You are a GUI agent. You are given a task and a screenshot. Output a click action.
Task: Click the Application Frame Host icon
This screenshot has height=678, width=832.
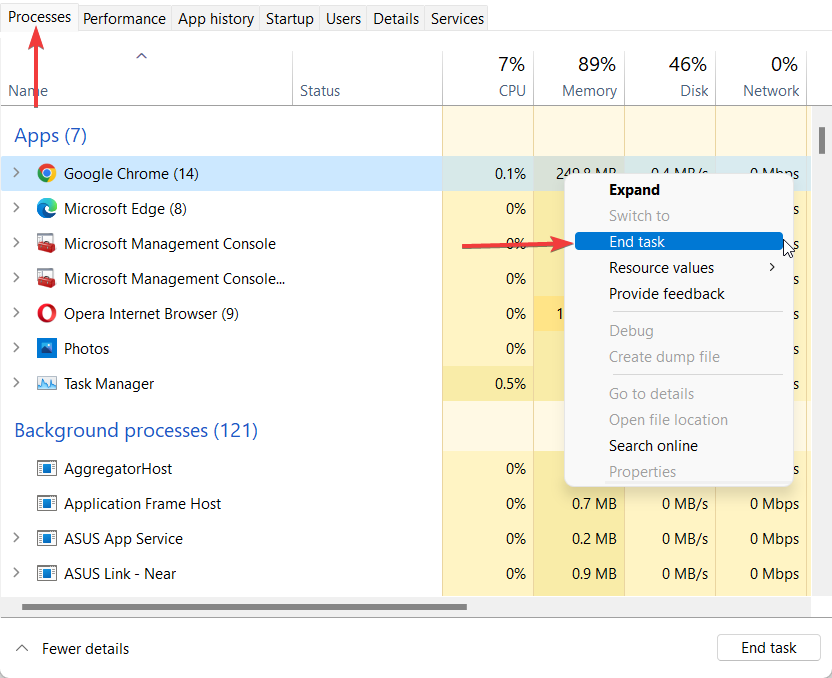pyautogui.click(x=47, y=503)
